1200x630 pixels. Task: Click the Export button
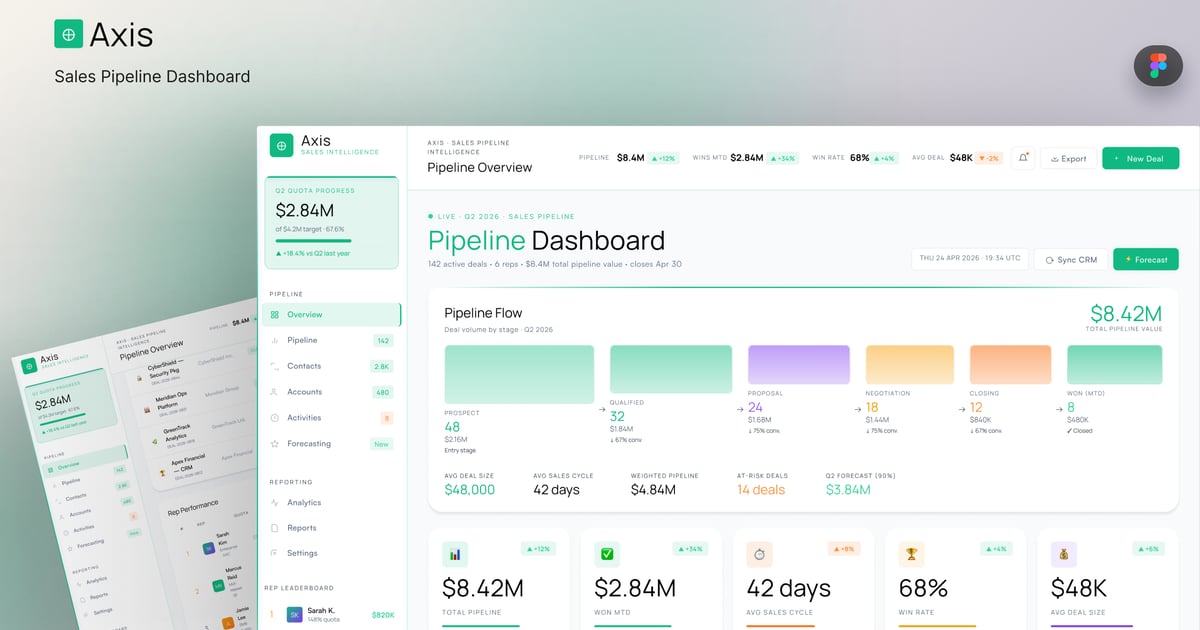tap(1068, 158)
